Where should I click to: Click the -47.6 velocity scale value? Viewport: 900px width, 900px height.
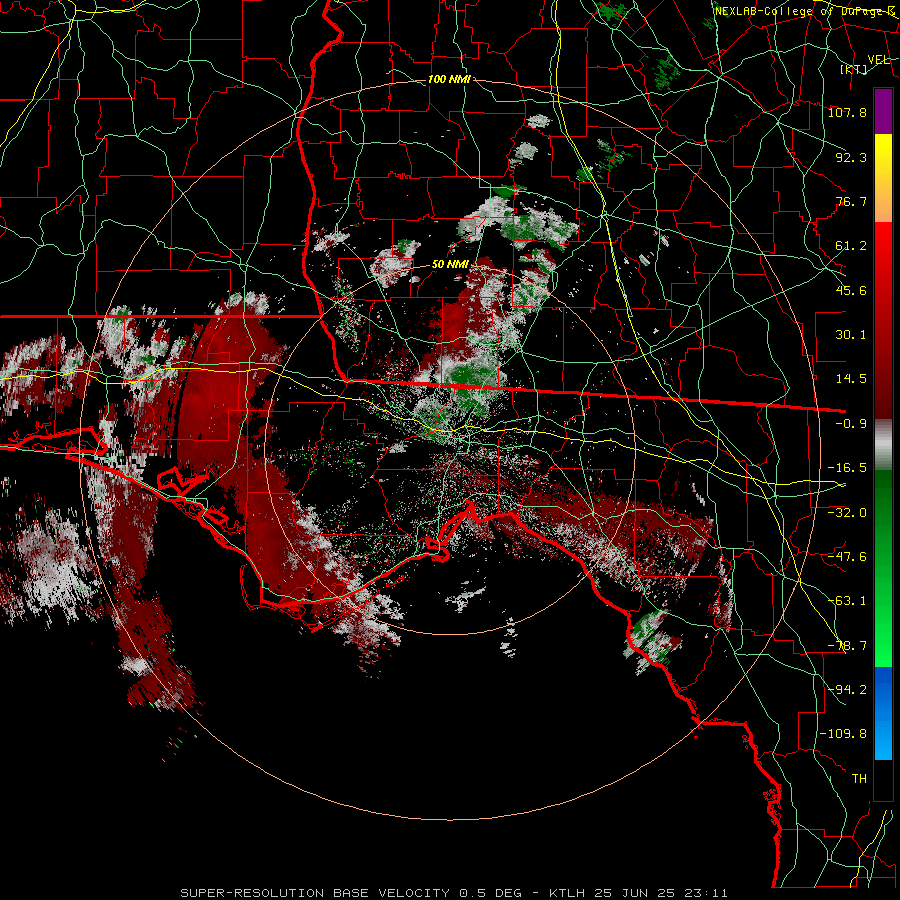click(847, 557)
